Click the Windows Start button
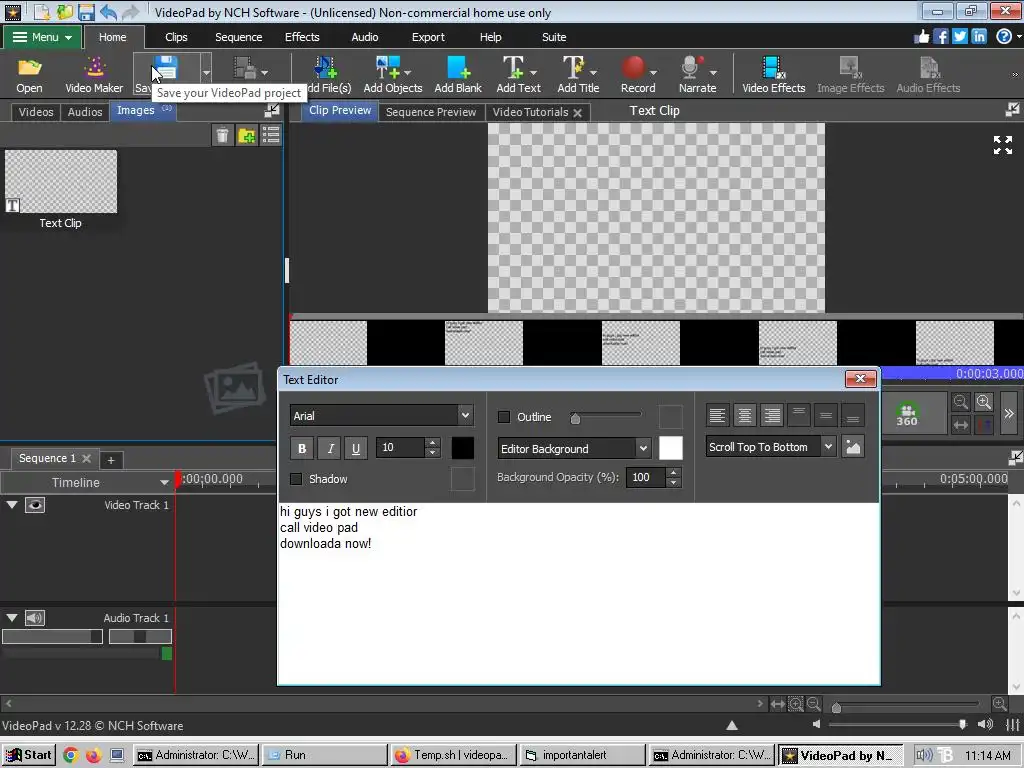This screenshot has height=768, width=1024. pyautogui.click(x=28, y=755)
